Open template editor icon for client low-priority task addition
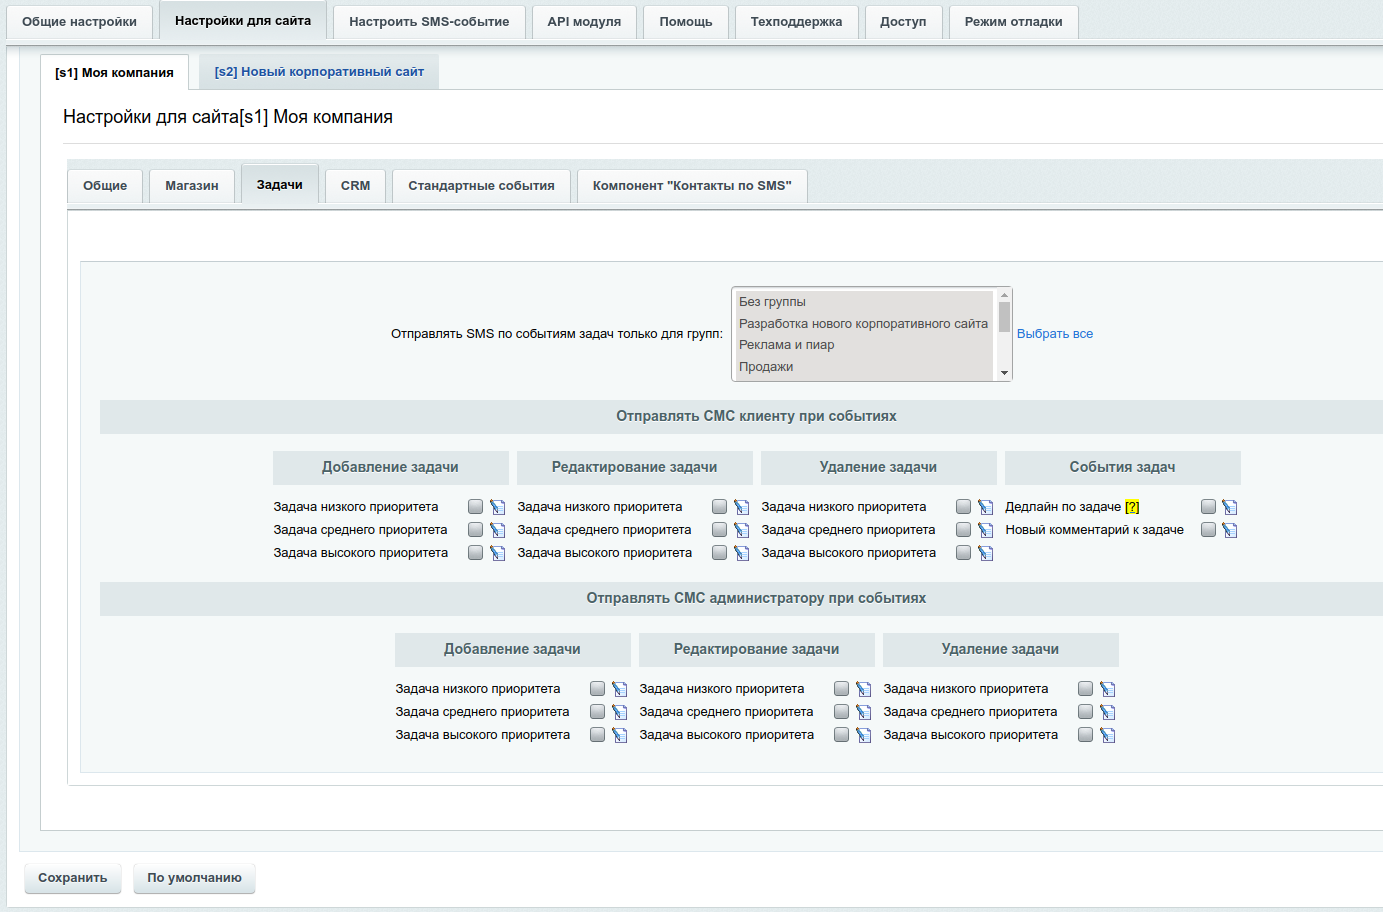This screenshot has height=912, width=1383. coord(497,507)
